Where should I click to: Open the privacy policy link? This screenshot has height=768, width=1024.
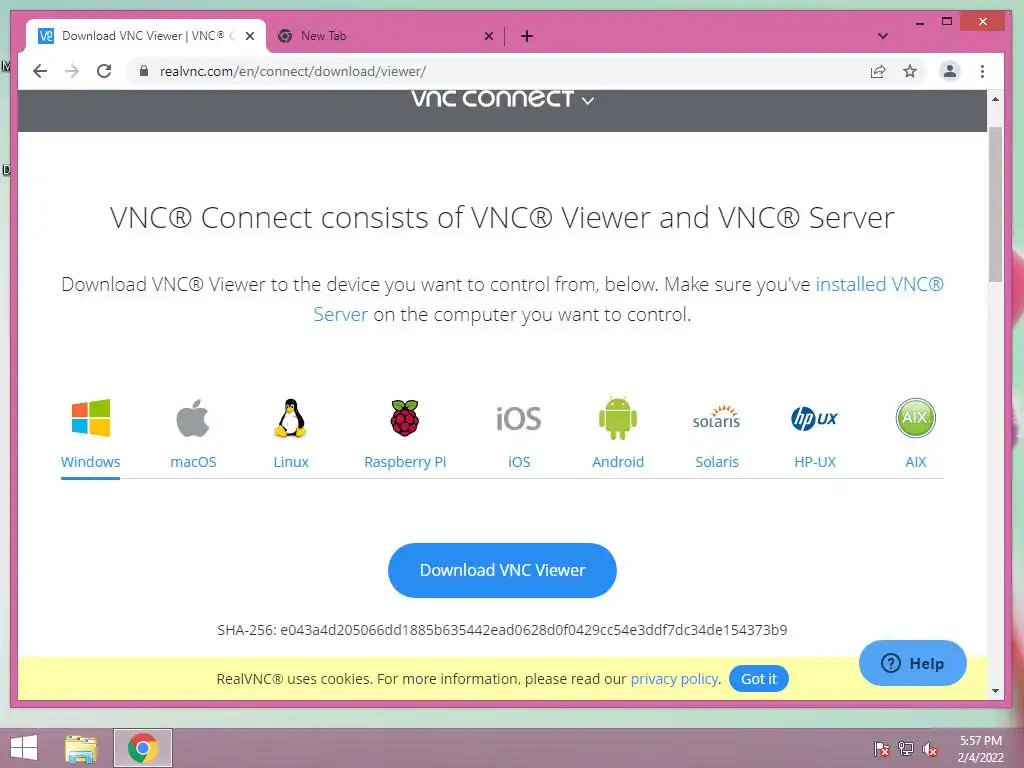click(x=674, y=679)
